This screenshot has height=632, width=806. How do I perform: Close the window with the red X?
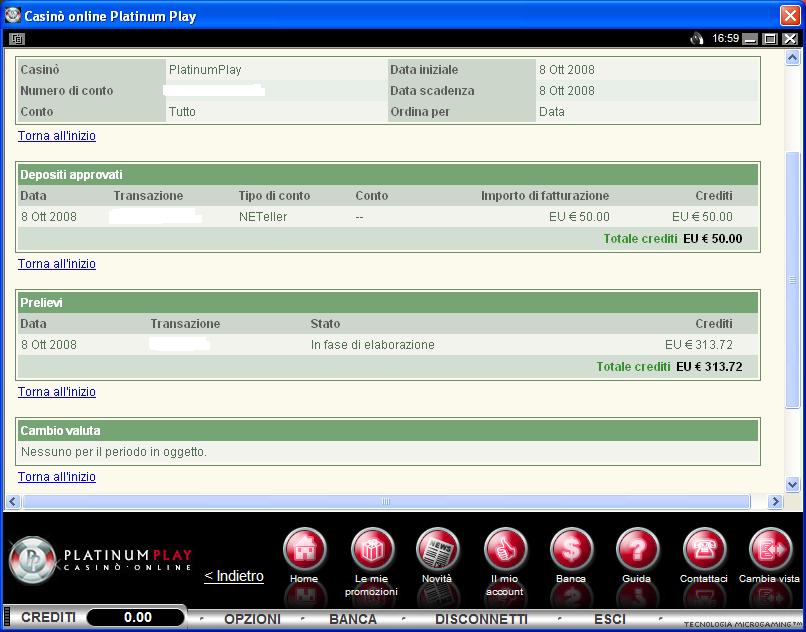pos(790,15)
